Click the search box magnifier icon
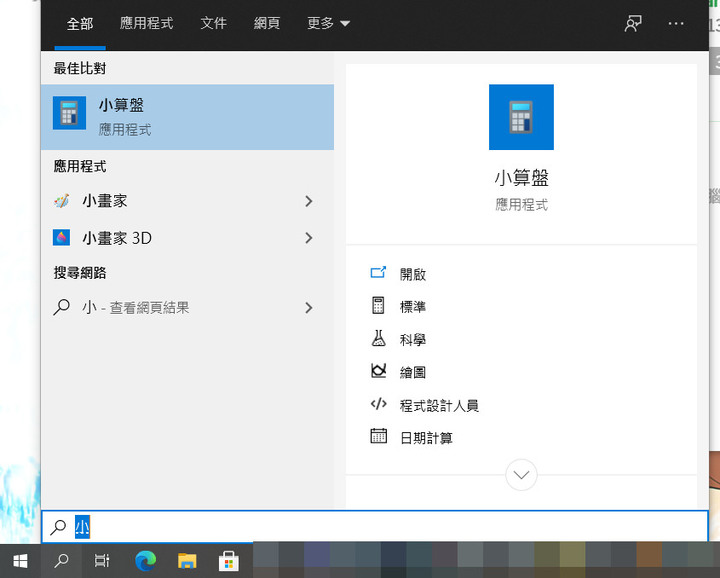The height and width of the screenshot is (578, 720). [58, 527]
